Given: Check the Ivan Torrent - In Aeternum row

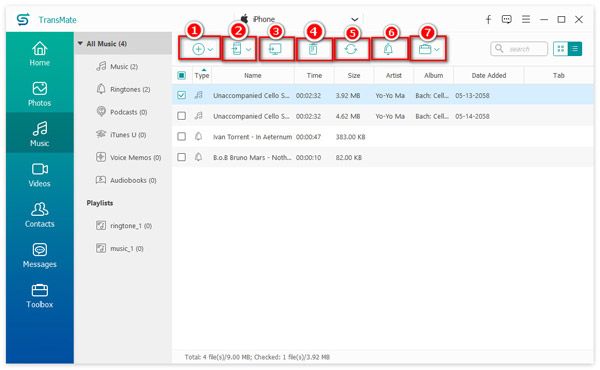Looking at the screenshot, I should (x=181, y=136).
